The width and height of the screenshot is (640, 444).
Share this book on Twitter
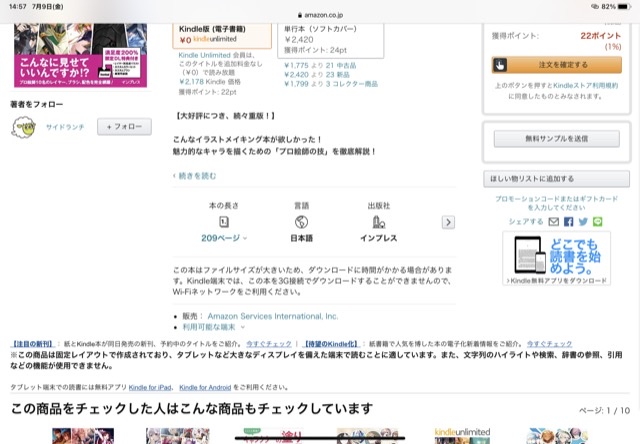pos(583,222)
